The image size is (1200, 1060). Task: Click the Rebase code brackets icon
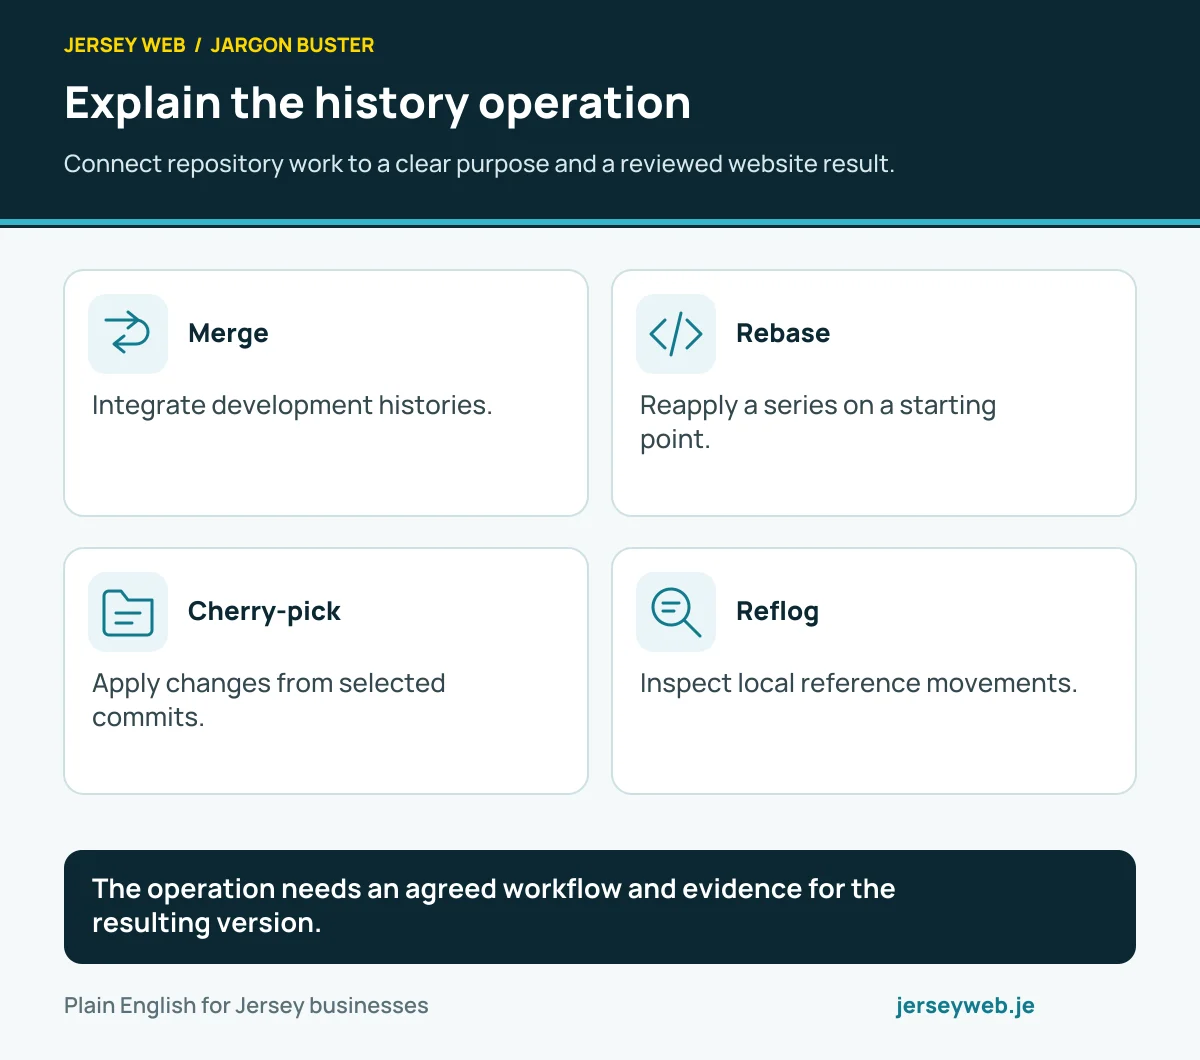click(x=676, y=333)
